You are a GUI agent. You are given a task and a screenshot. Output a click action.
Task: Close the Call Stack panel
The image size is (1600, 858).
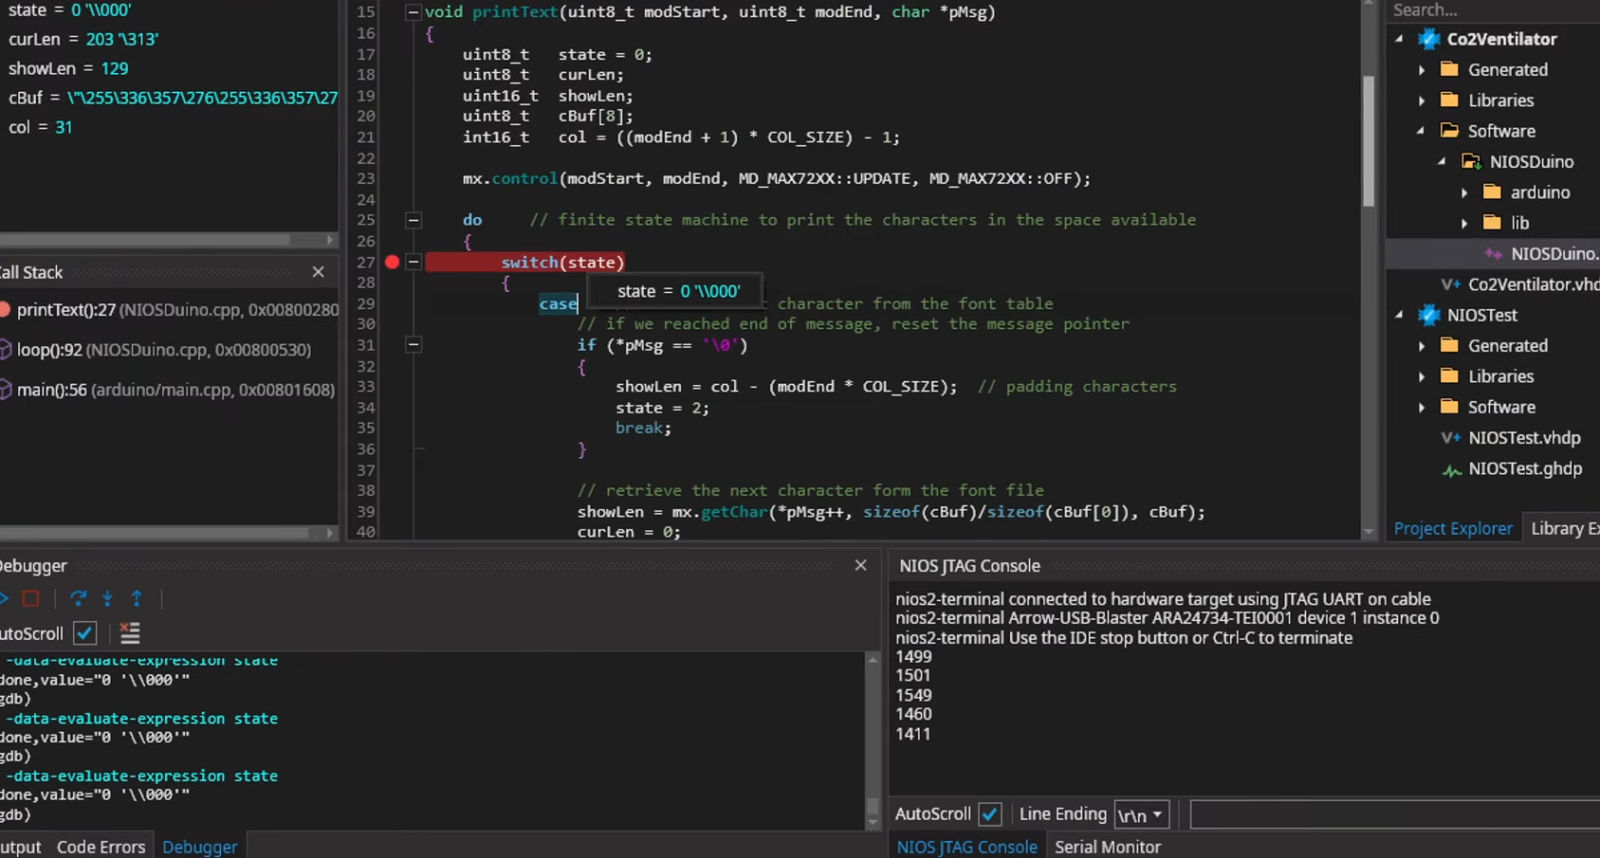(x=318, y=272)
